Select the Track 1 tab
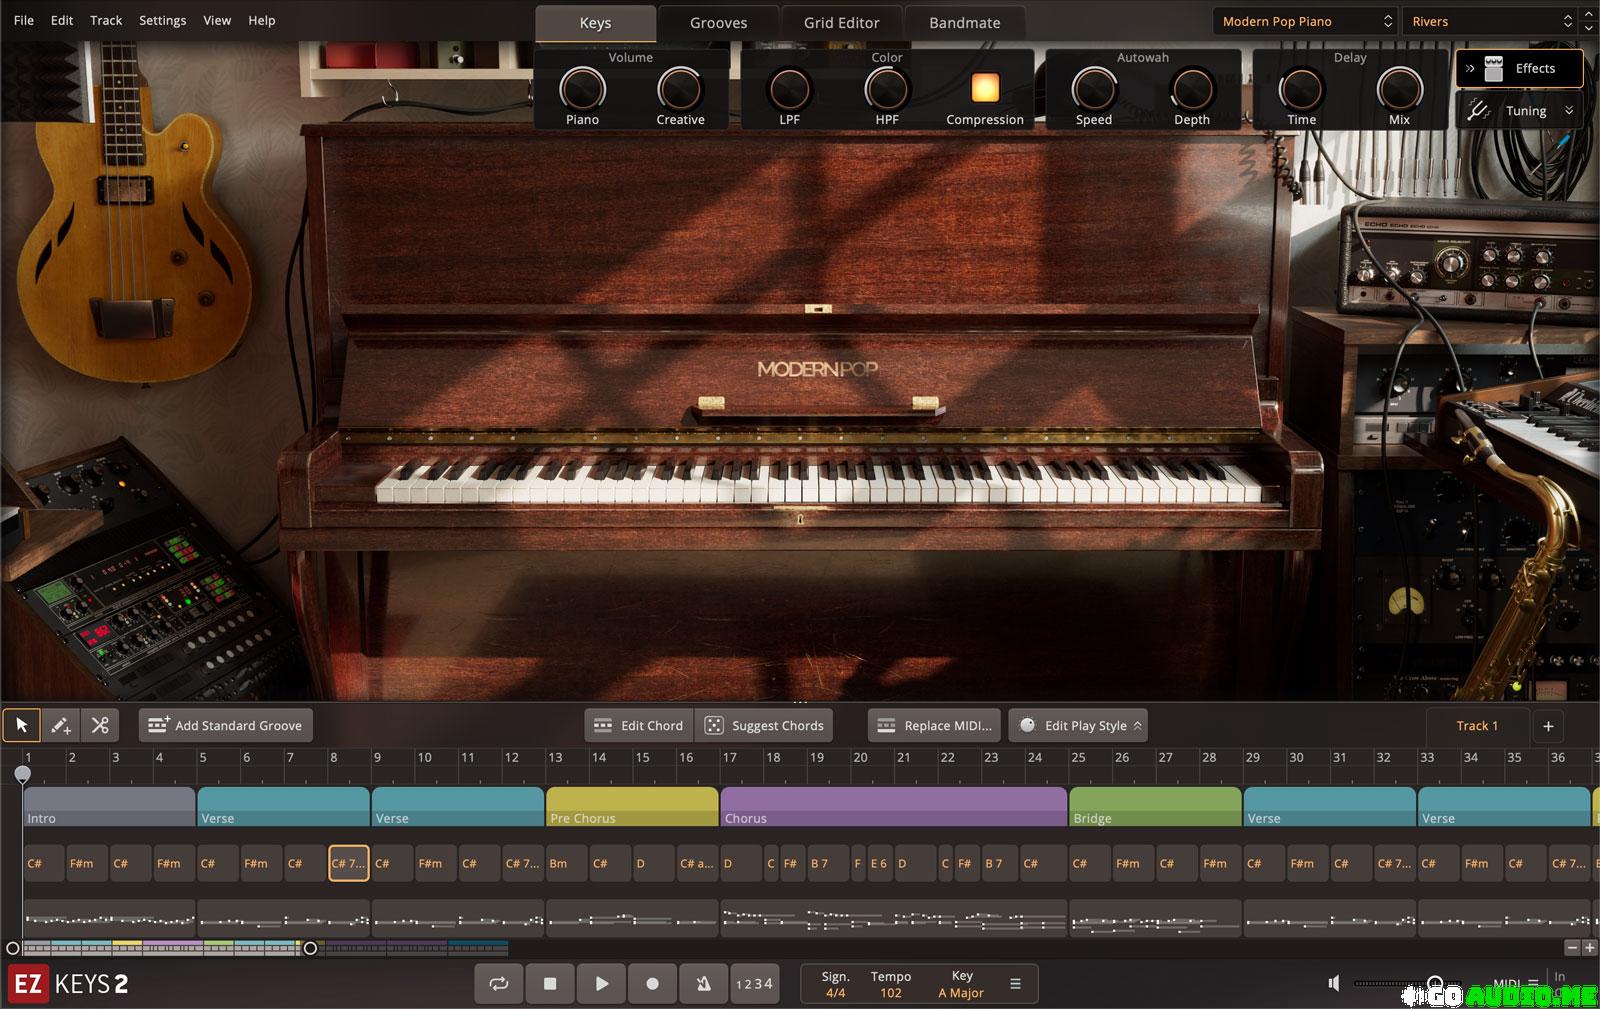Screen dimensions: 1600x1009 click(x=1477, y=726)
